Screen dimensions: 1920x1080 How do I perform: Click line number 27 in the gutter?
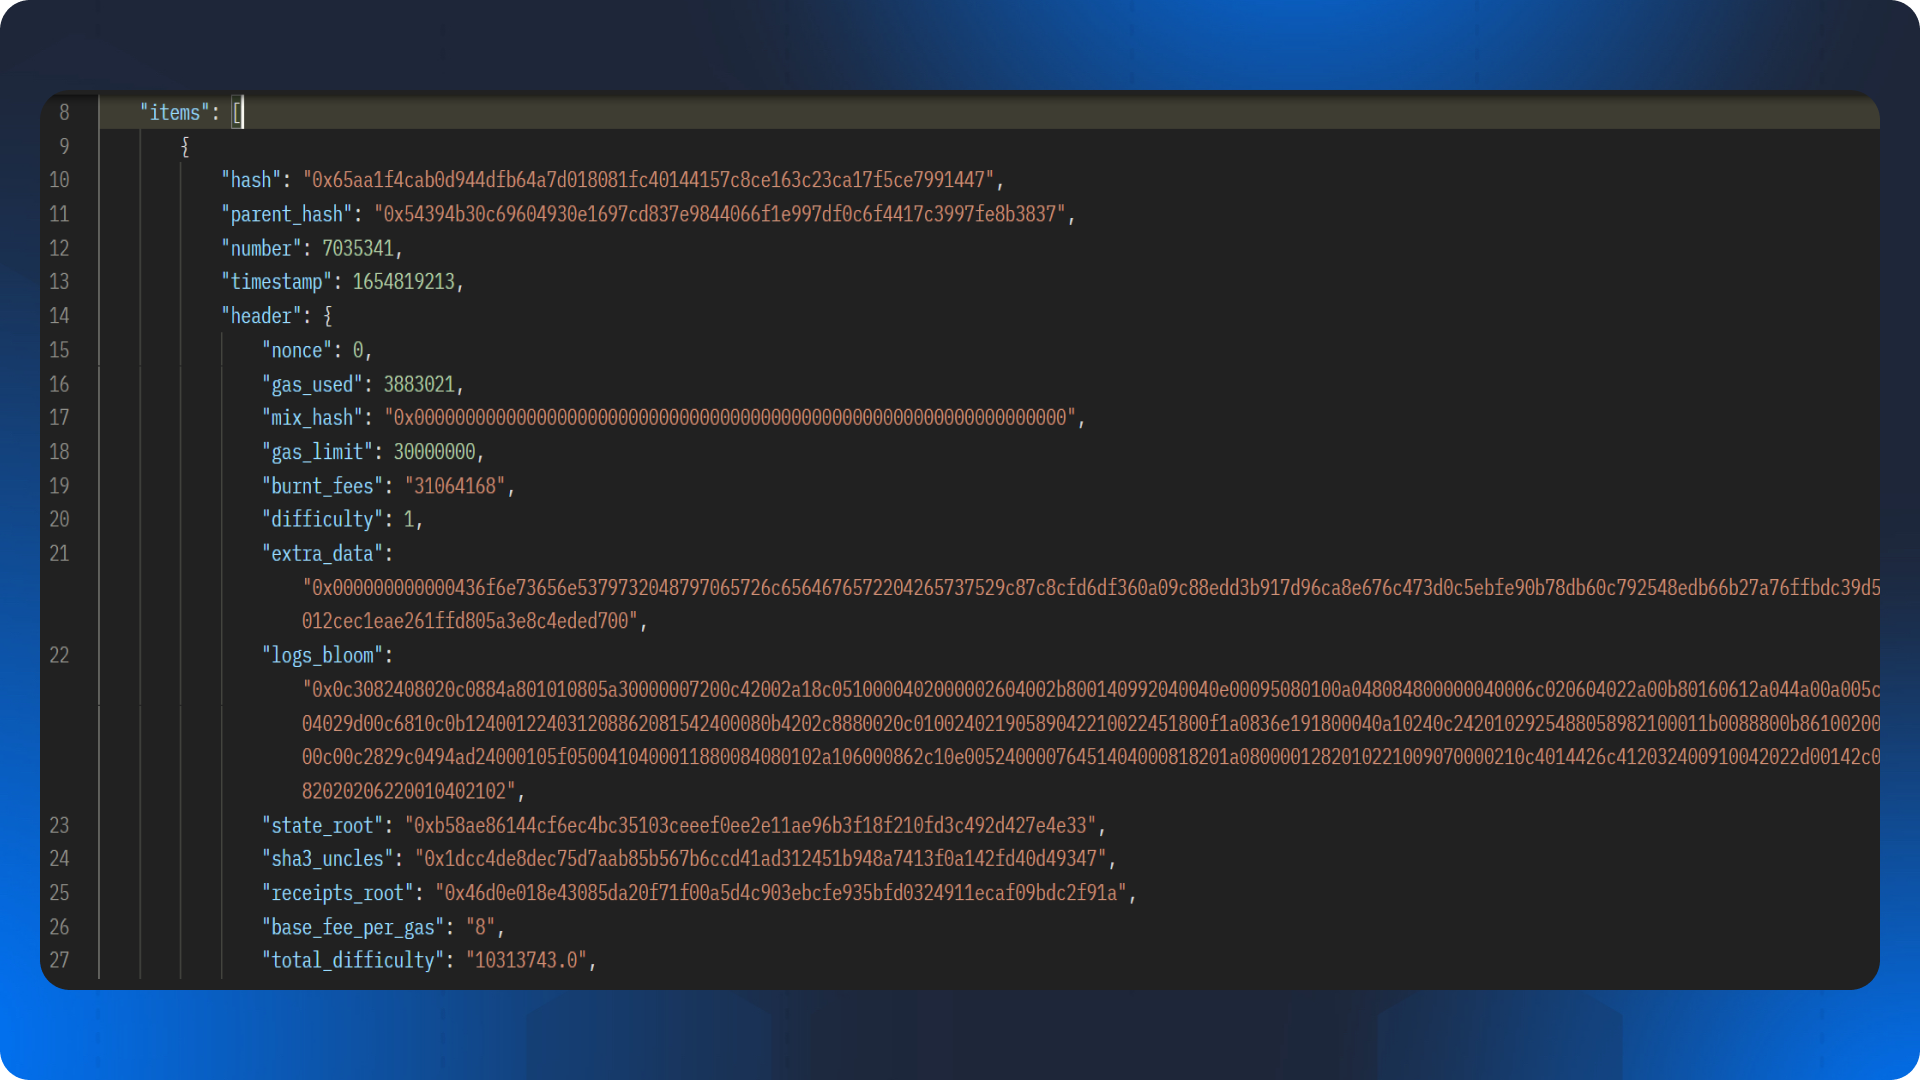[59, 961]
